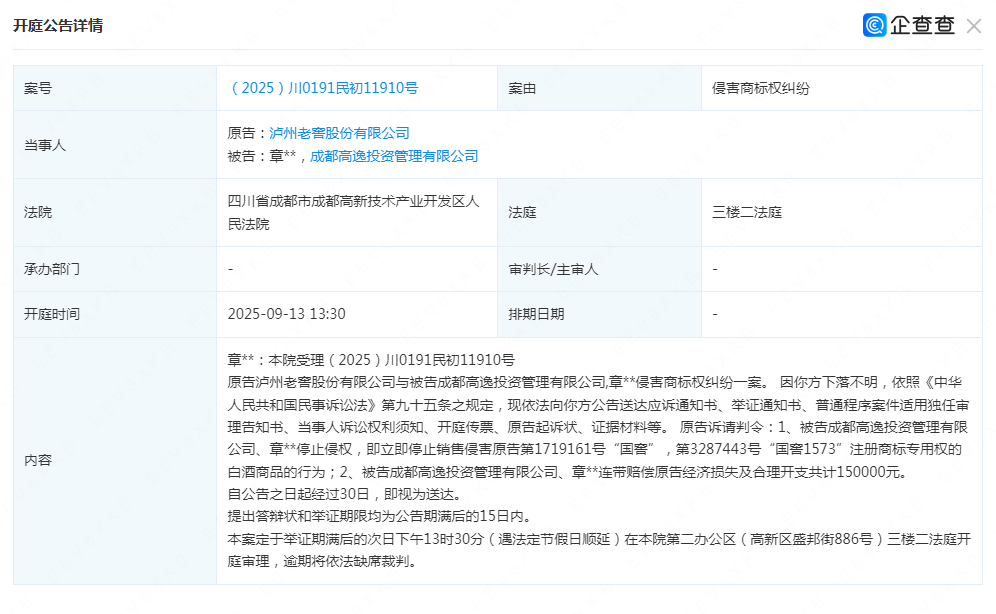
Task: Select the 侵害商标权纠纷 value
Action: click(x=760, y=88)
